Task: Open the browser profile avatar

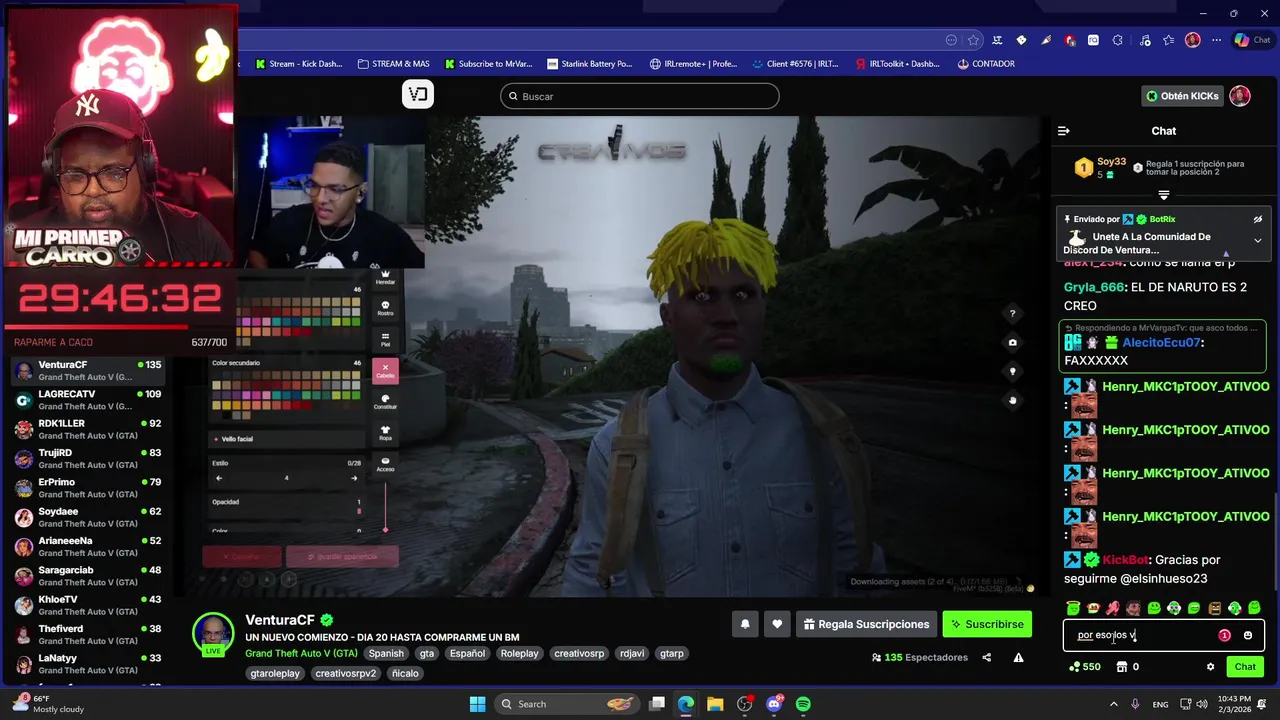Action: [x=1192, y=40]
